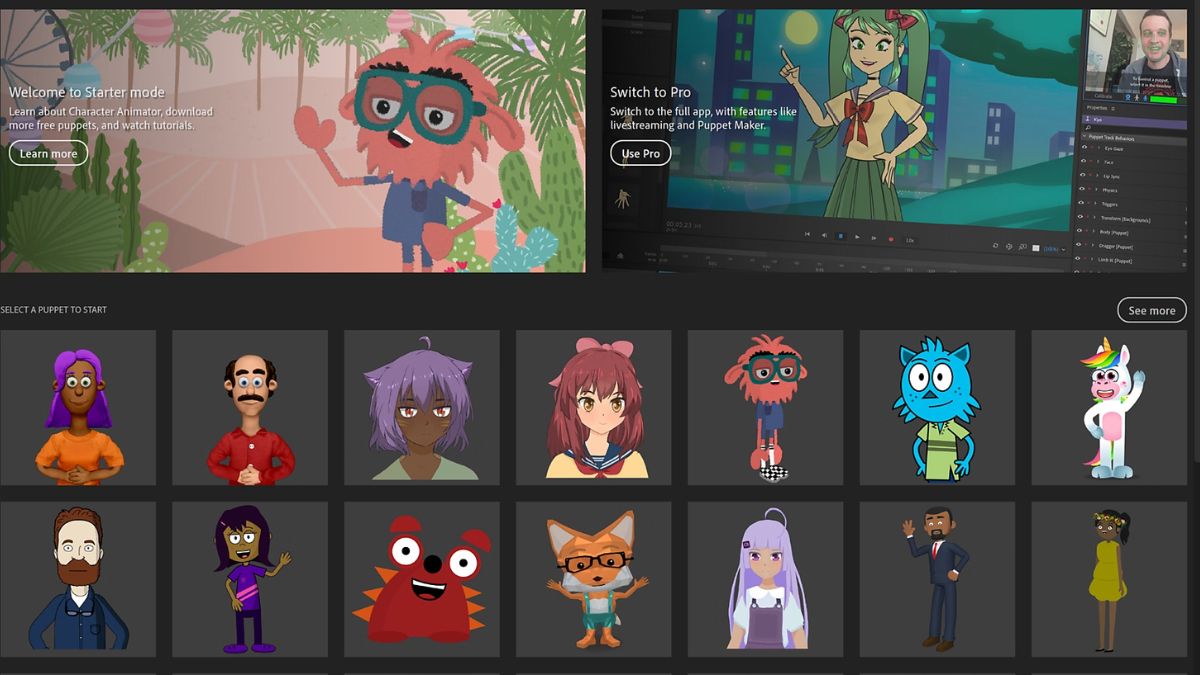Select the purple-haired woman in orange shirt puppet

pyautogui.click(x=78, y=408)
